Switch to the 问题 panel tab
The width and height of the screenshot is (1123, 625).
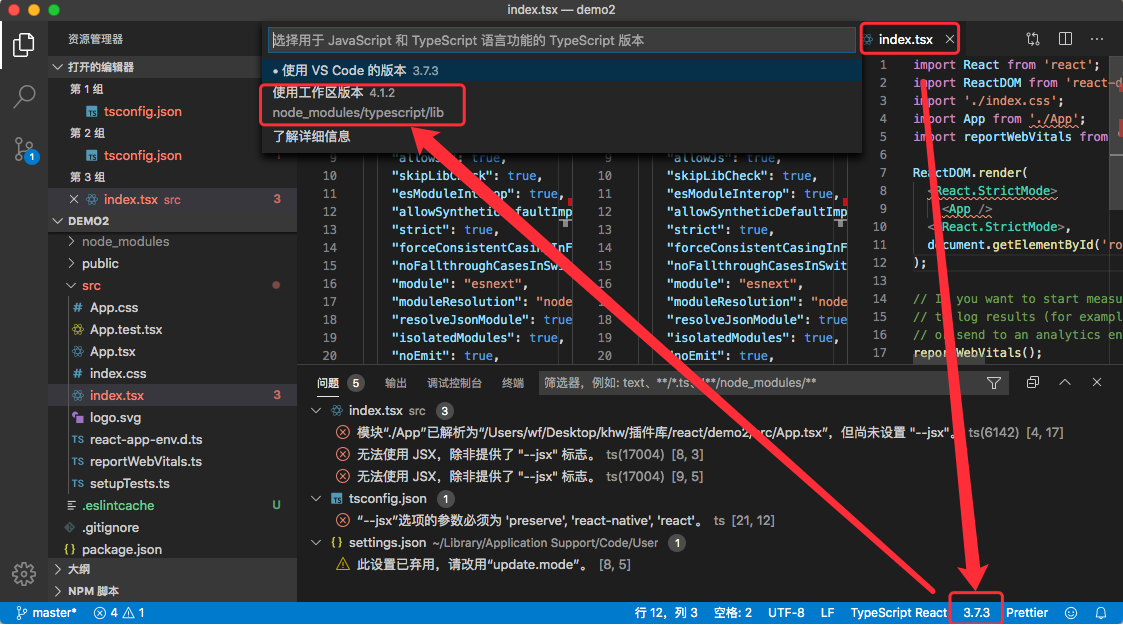pos(328,383)
